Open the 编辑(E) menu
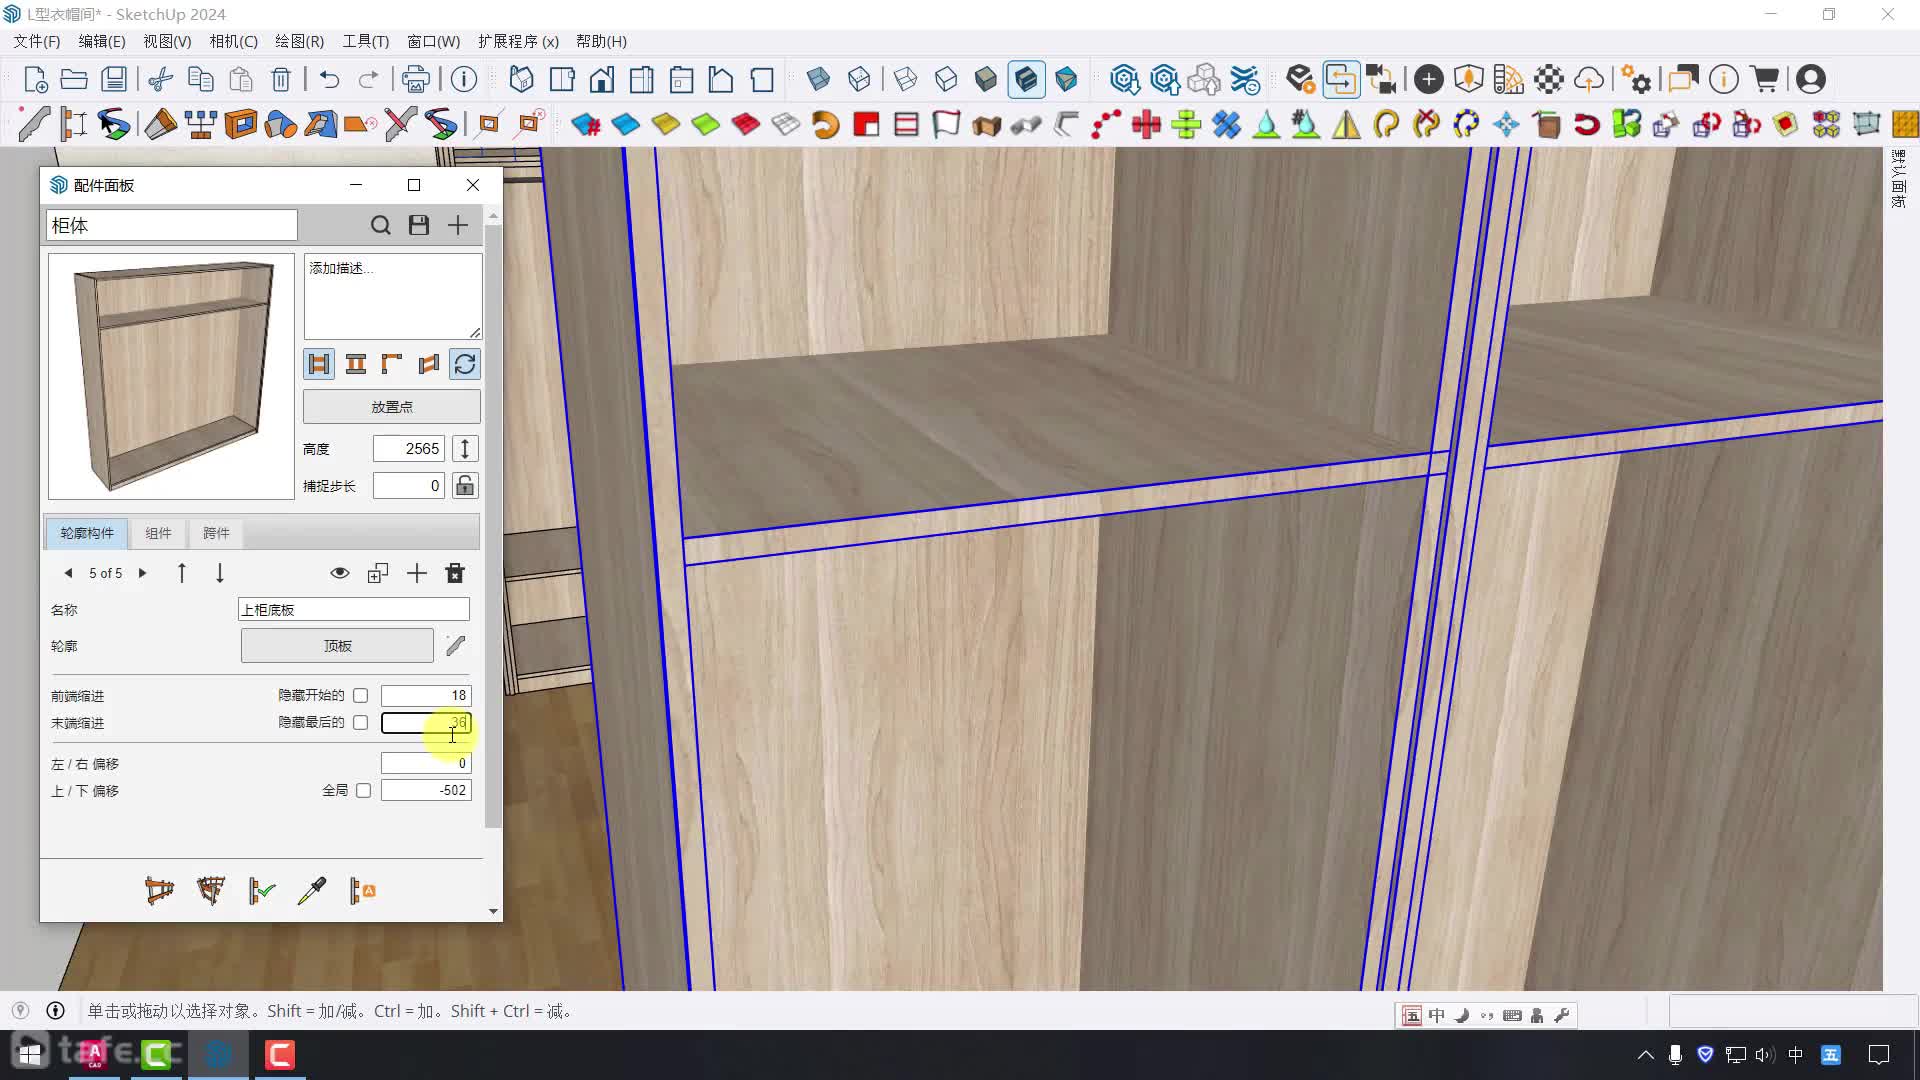Image resolution: width=1920 pixels, height=1080 pixels. 102,41
